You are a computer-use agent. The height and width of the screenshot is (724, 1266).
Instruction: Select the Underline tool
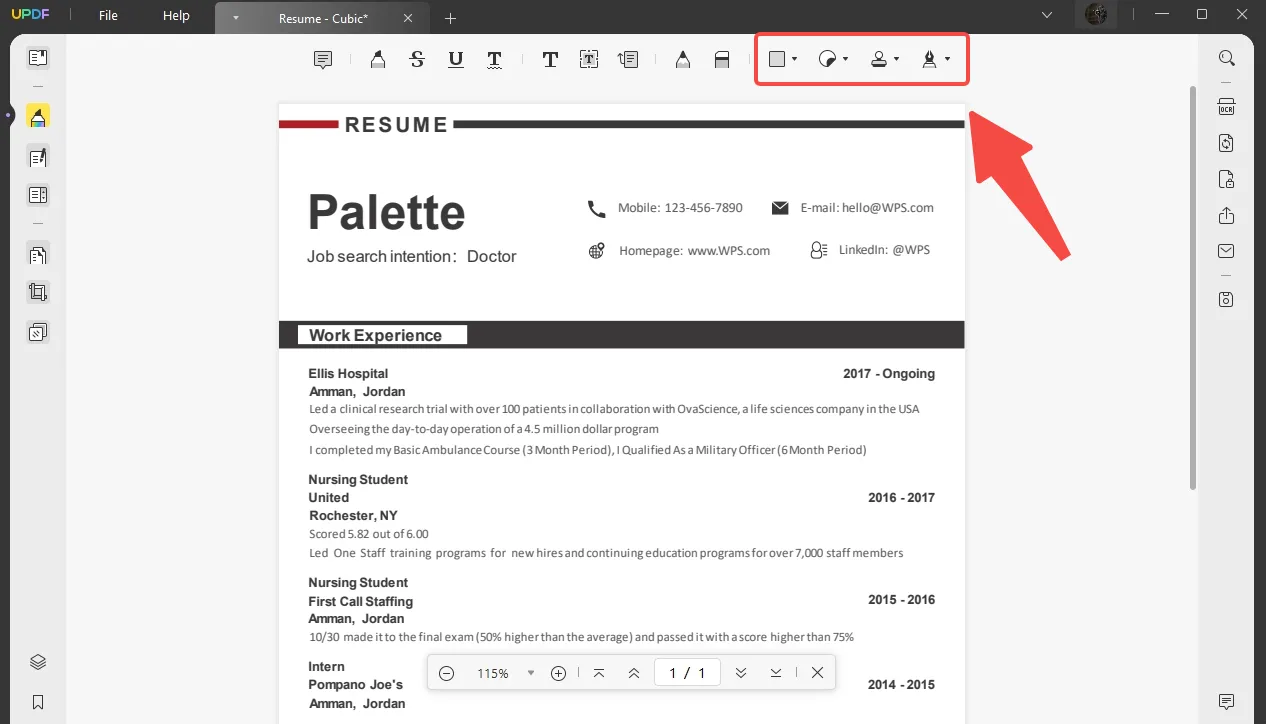coord(456,60)
